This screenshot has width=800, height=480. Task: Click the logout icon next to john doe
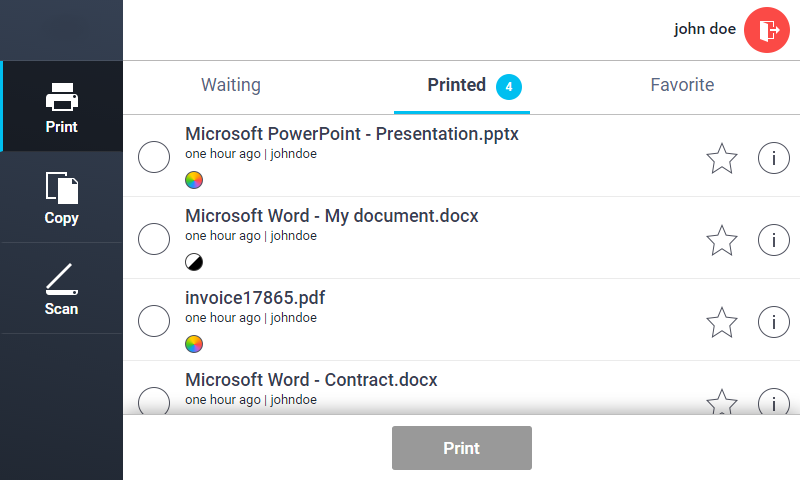[767, 29]
